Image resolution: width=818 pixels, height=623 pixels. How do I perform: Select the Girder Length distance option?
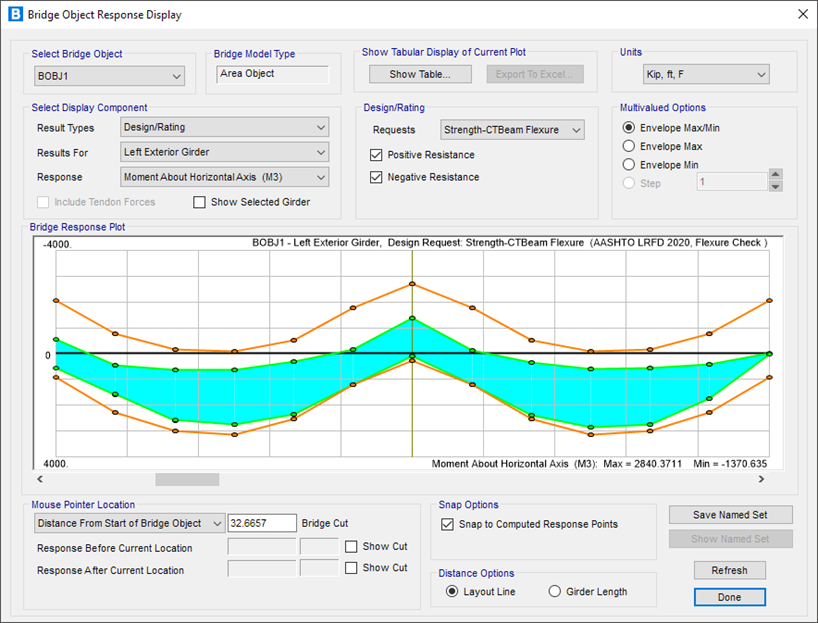(x=556, y=592)
